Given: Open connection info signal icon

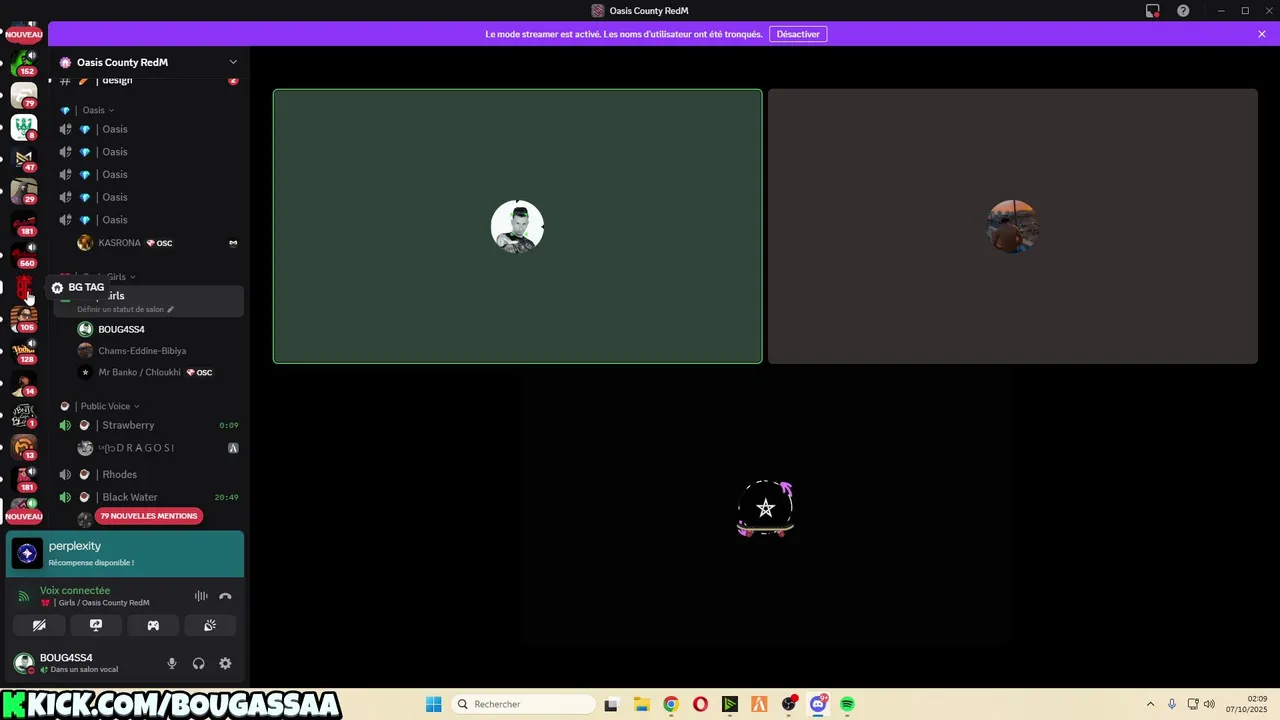Looking at the screenshot, I should 24,596.
